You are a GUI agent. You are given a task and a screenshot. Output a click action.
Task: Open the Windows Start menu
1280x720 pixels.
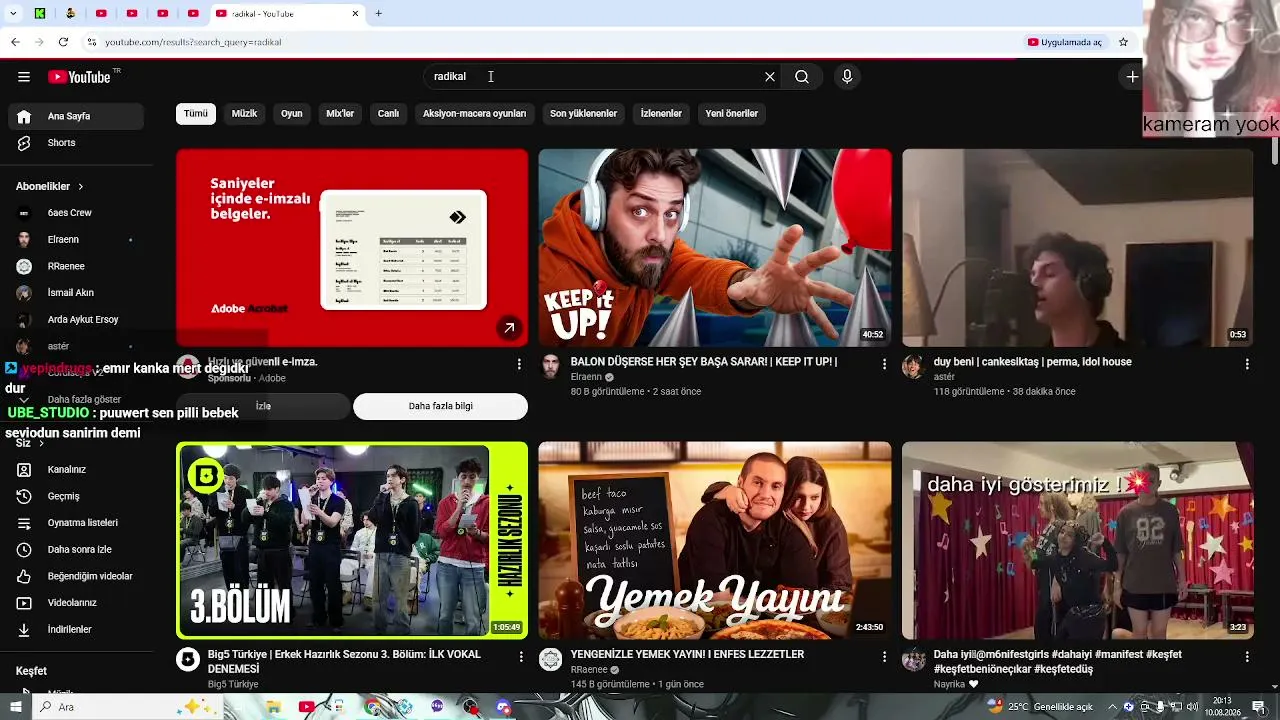click(x=17, y=707)
